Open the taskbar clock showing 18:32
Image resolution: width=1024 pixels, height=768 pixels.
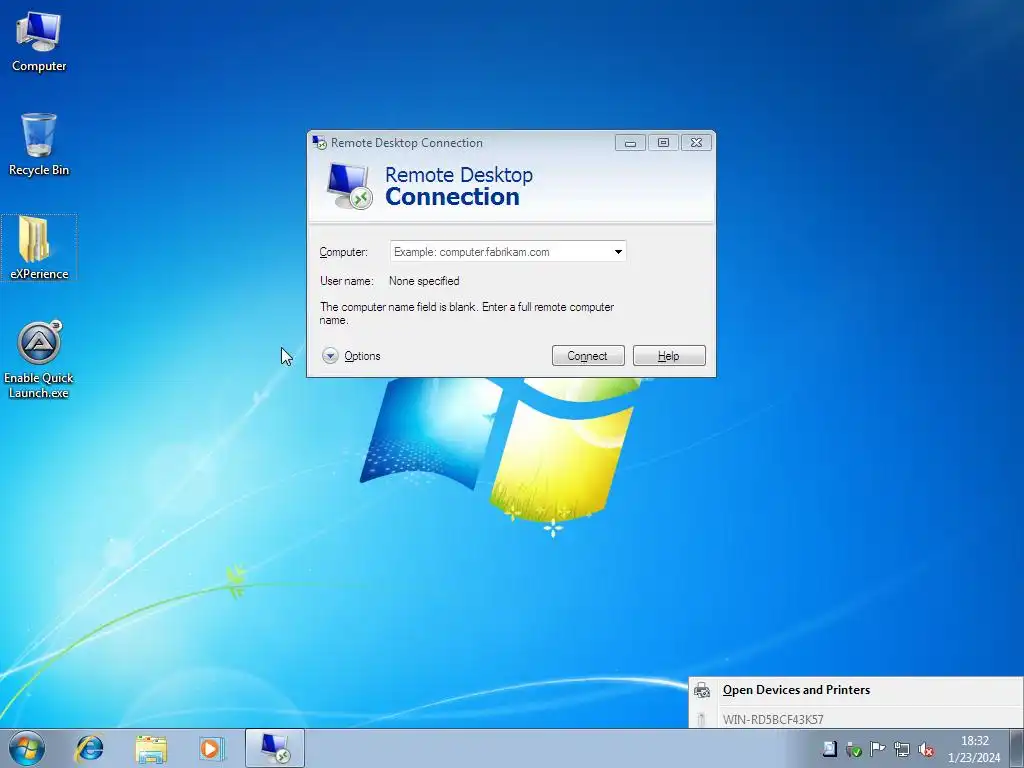click(974, 749)
